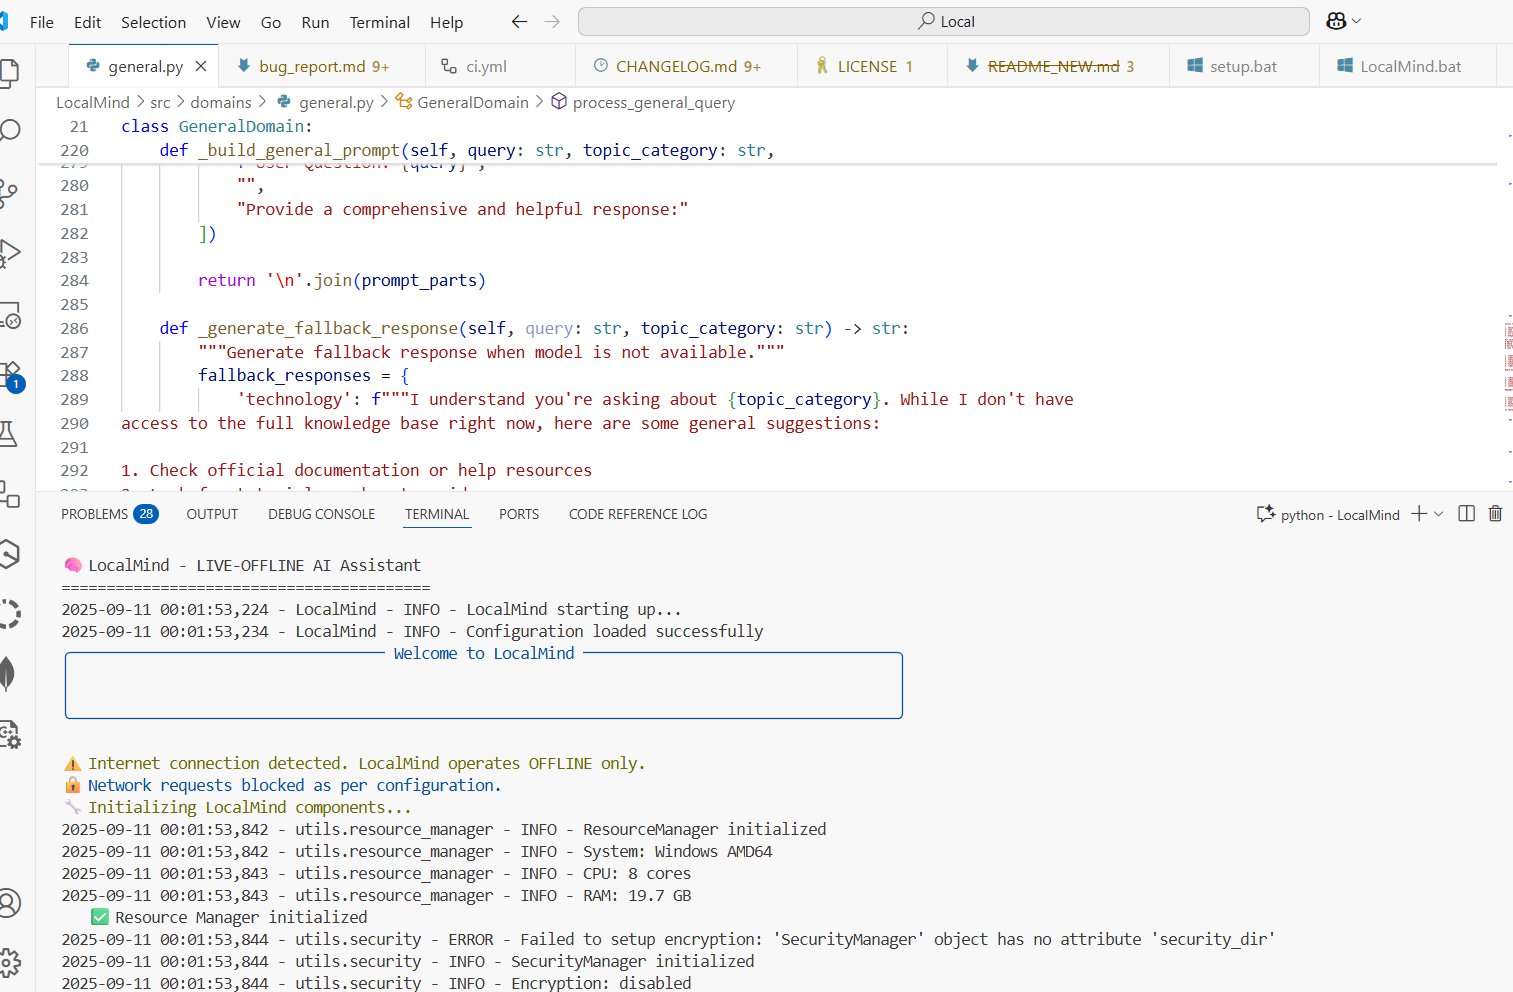The image size is (1513, 992).
Task: Switch to the CHANGELOG.md tab
Action: pyautogui.click(x=688, y=66)
